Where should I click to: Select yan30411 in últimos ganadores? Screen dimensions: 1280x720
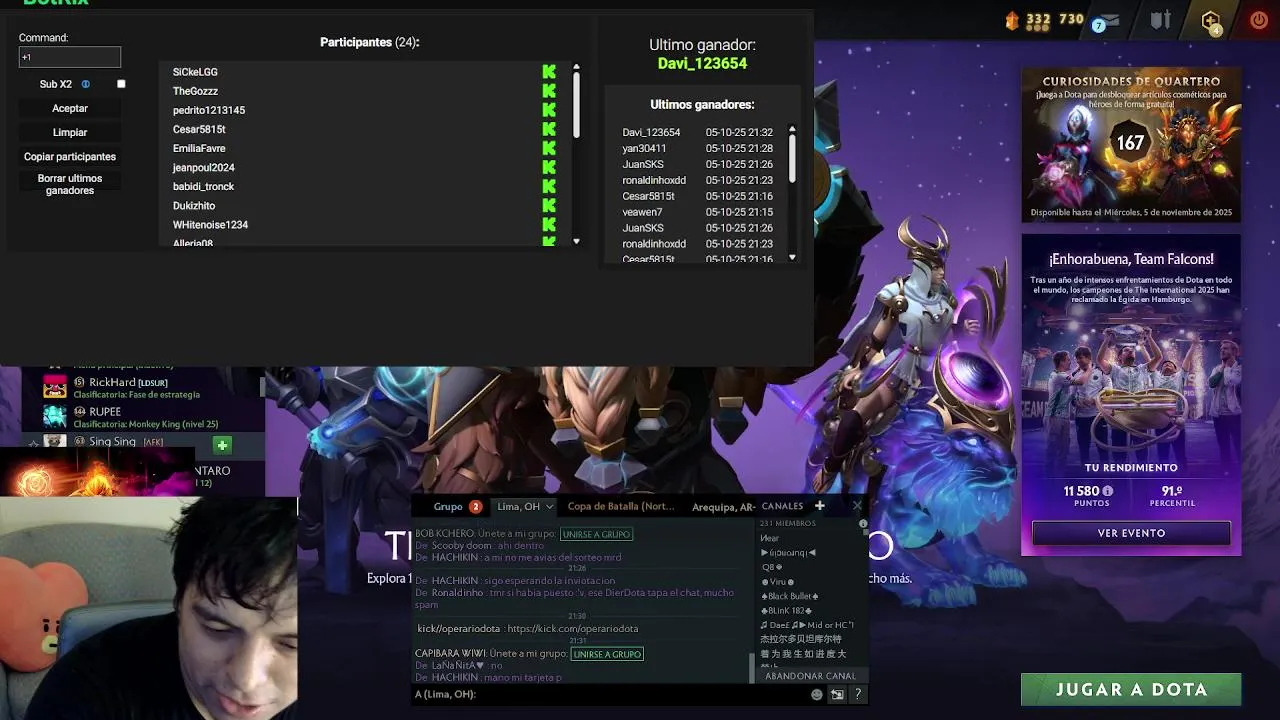tap(644, 148)
